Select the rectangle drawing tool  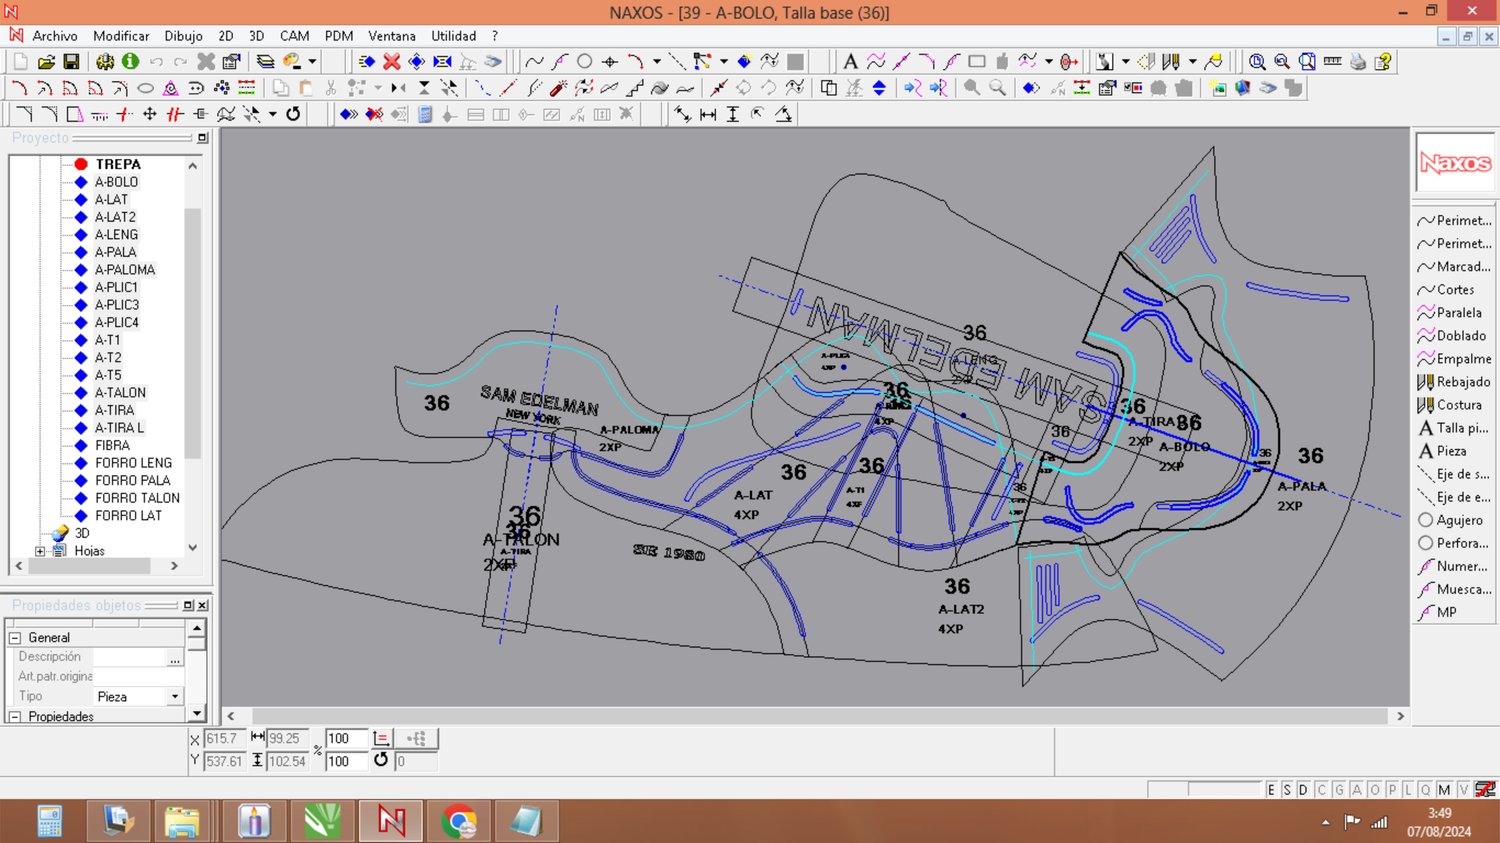[x=977, y=62]
